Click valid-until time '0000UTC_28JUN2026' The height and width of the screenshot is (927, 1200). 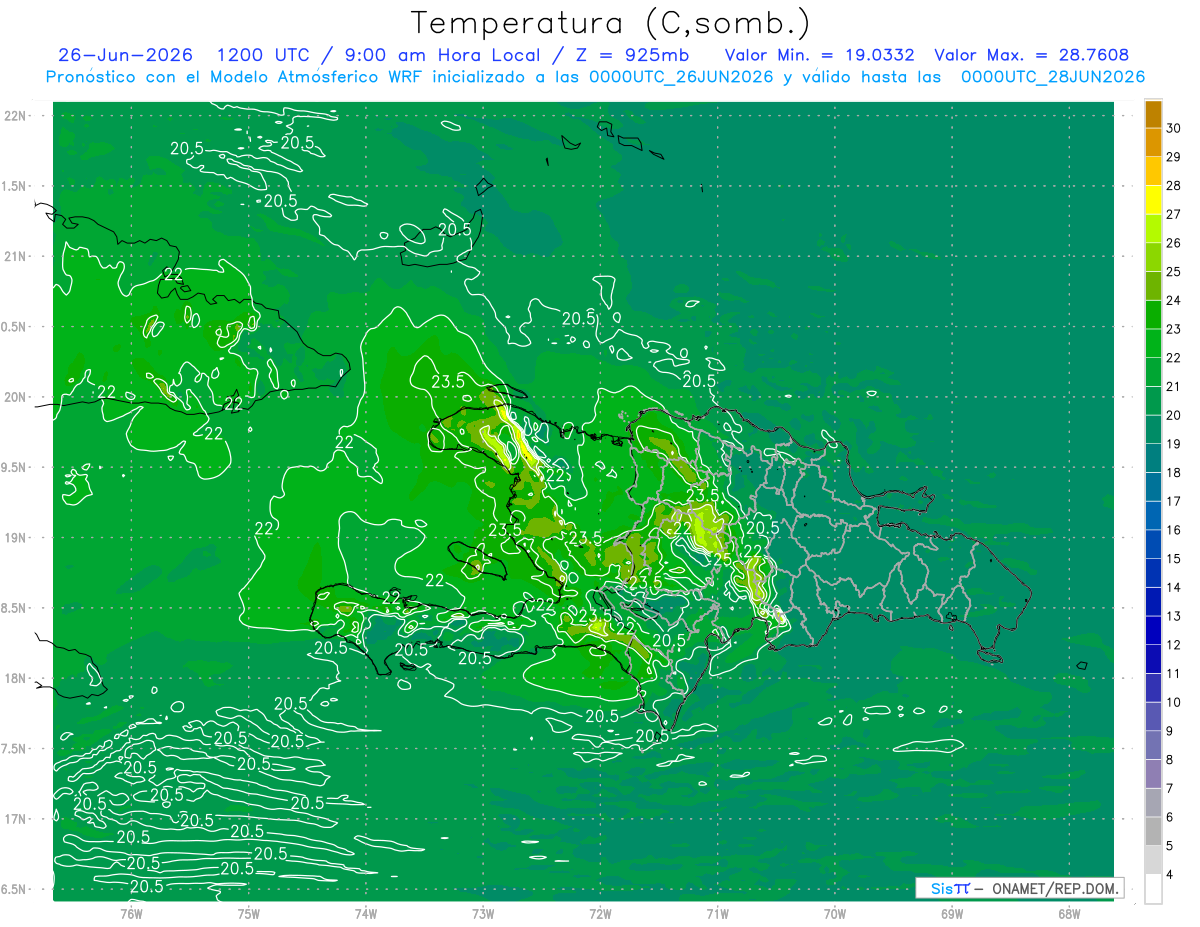pos(1052,77)
